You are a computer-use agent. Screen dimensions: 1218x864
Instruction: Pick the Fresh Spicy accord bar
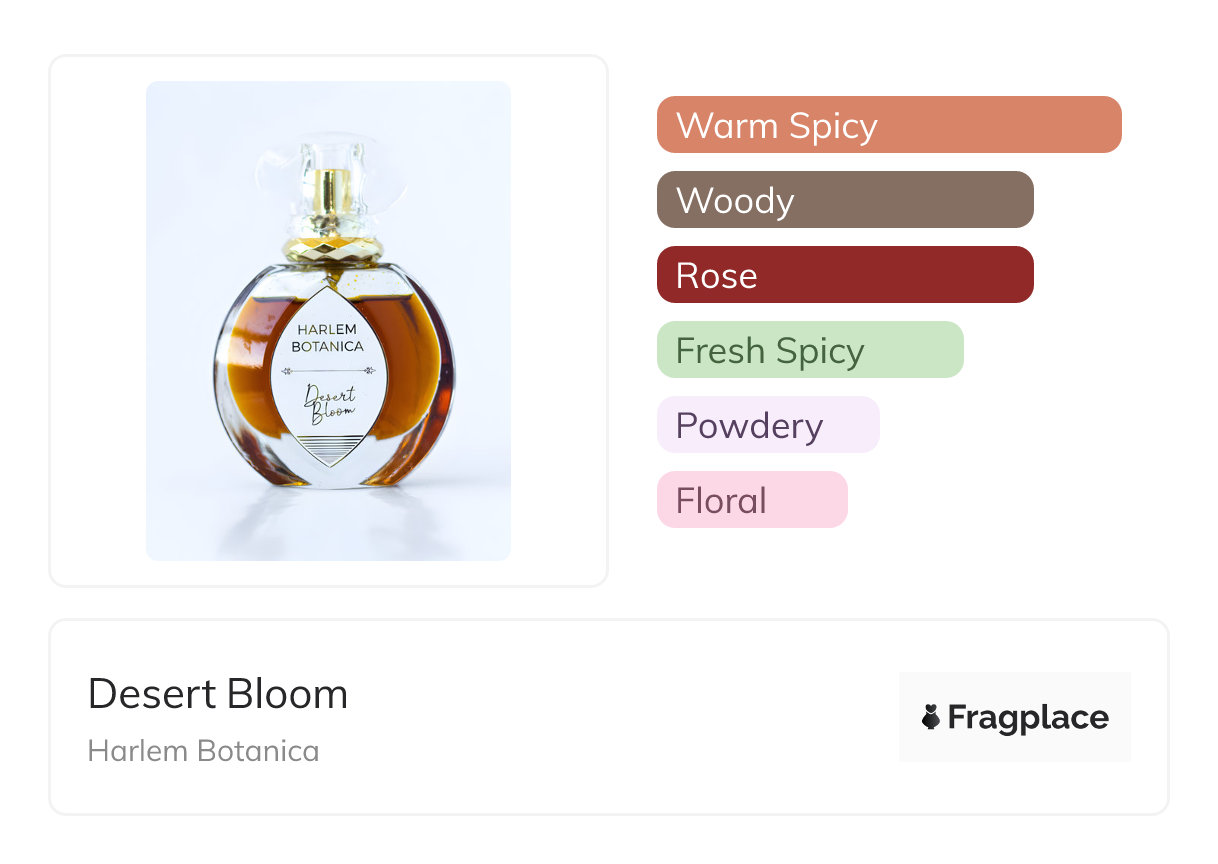(x=809, y=350)
